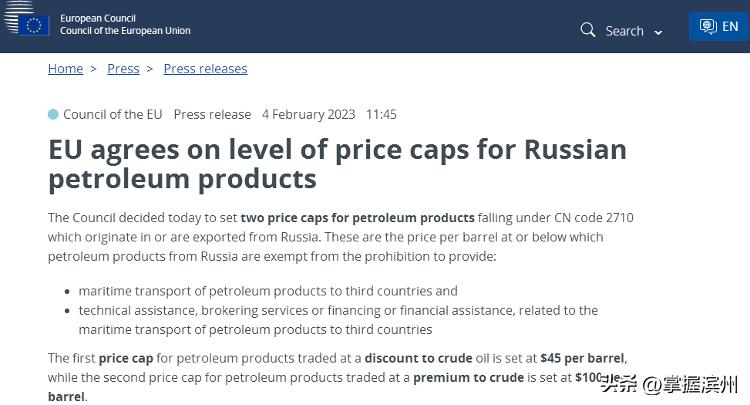Click the bold two price caps text
The height and width of the screenshot is (405, 750).
coord(357,217)
